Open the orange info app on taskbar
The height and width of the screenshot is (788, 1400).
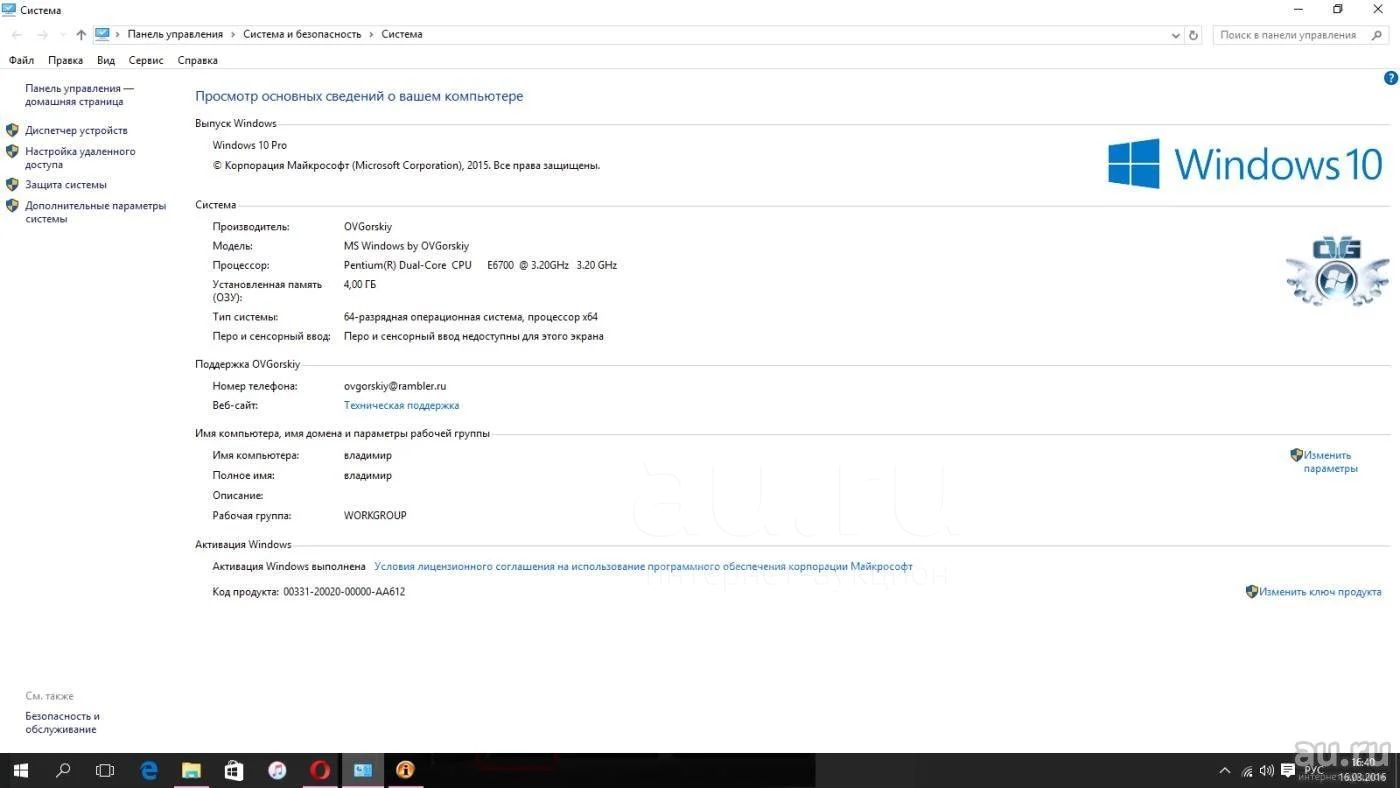[x=405, y=771]
